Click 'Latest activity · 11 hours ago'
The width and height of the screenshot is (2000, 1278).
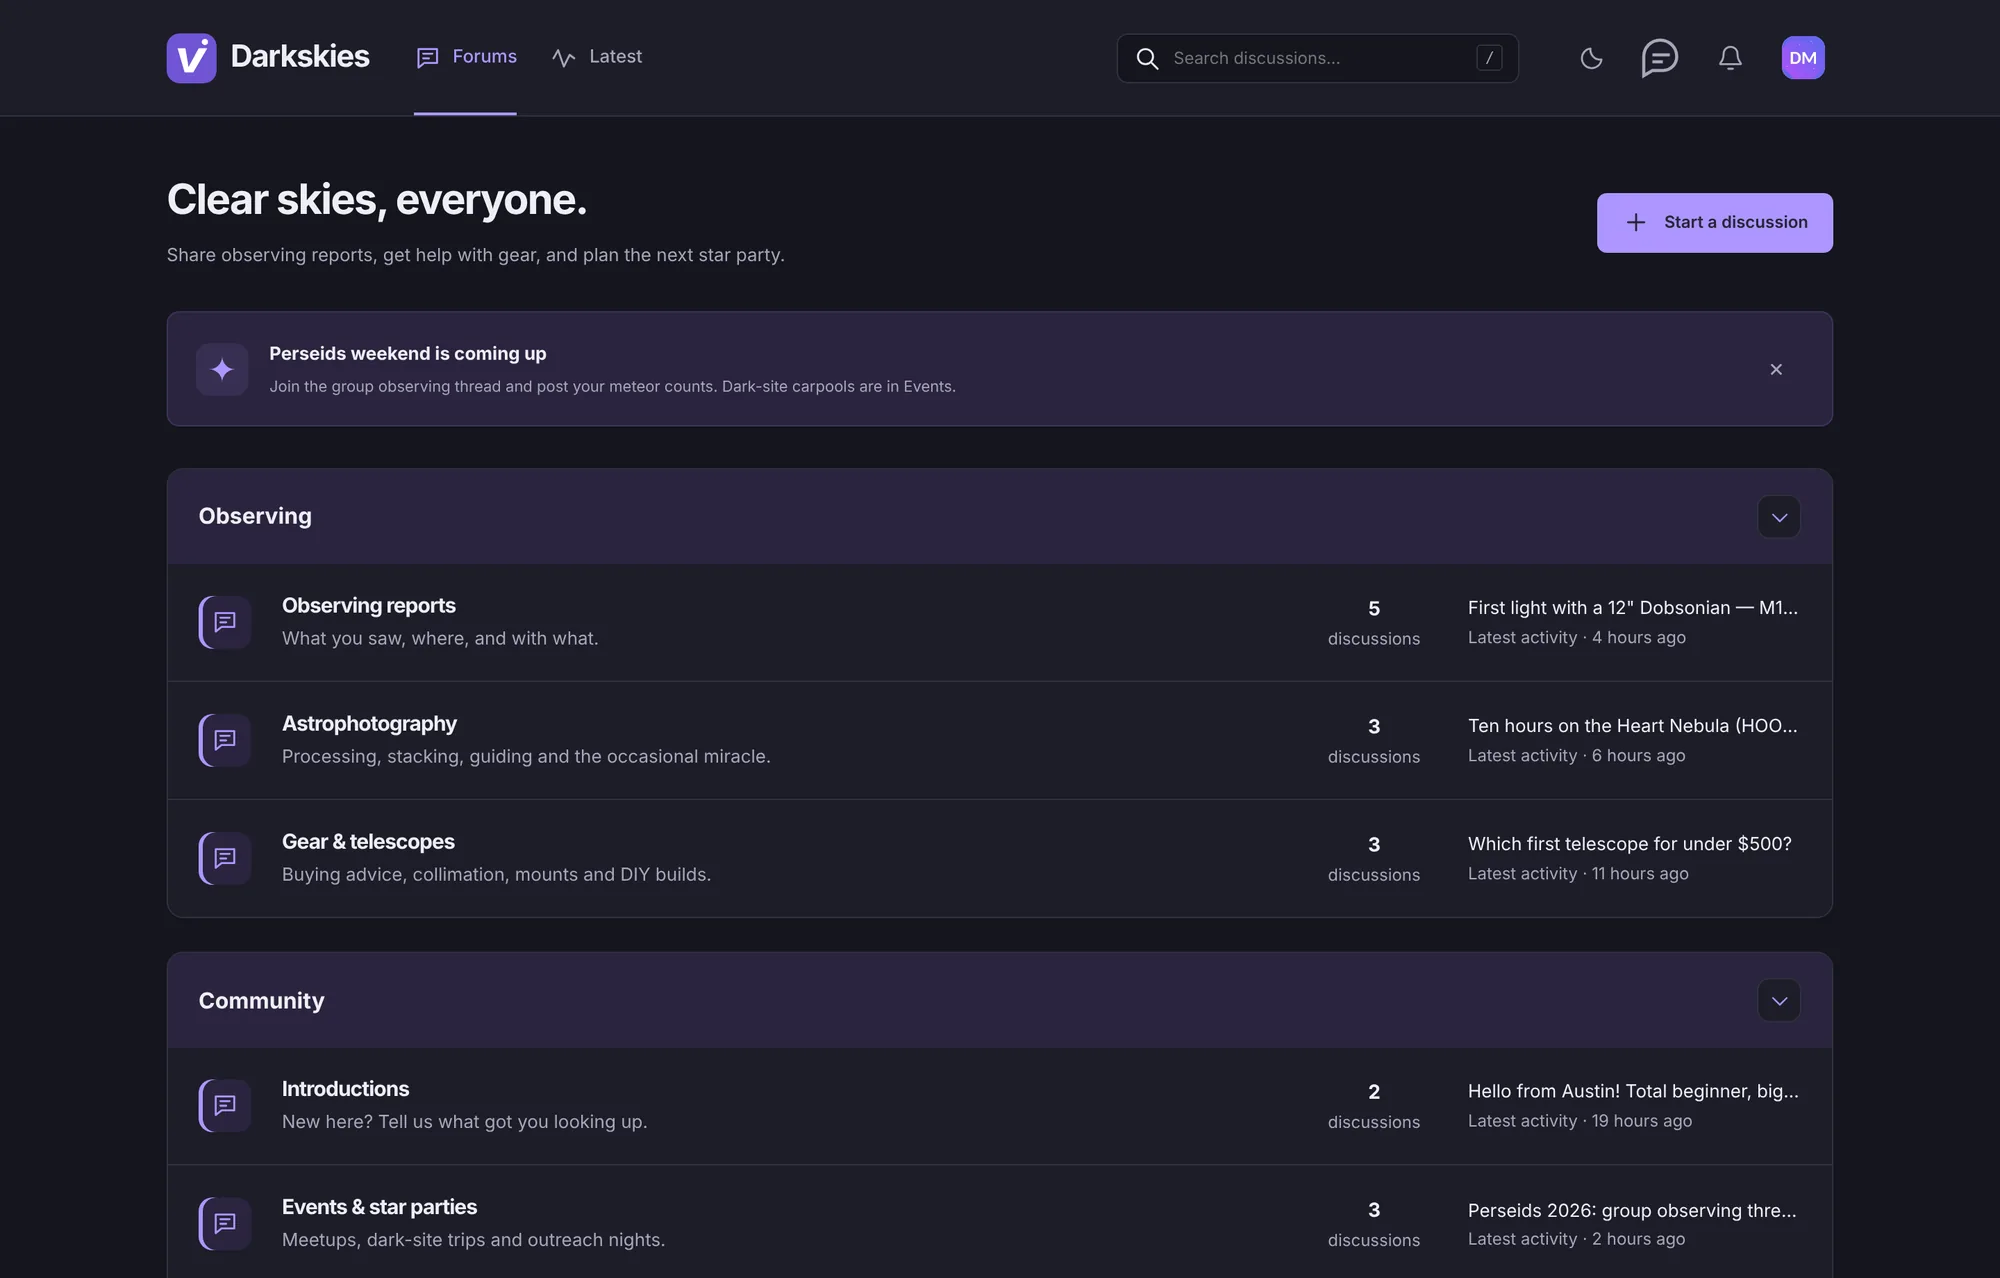click(1578, 873)
